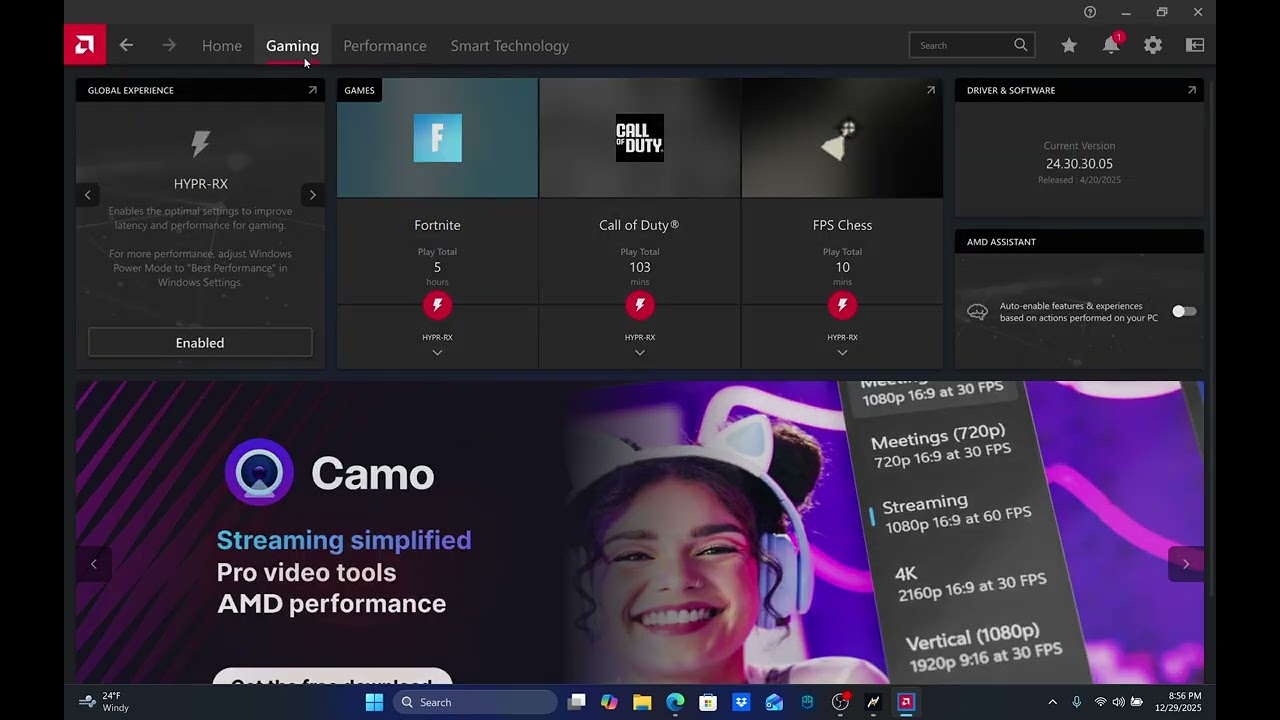Switch to the Gaming tab
Viewport: 1280px width, 720px height.
coord(292,46)
